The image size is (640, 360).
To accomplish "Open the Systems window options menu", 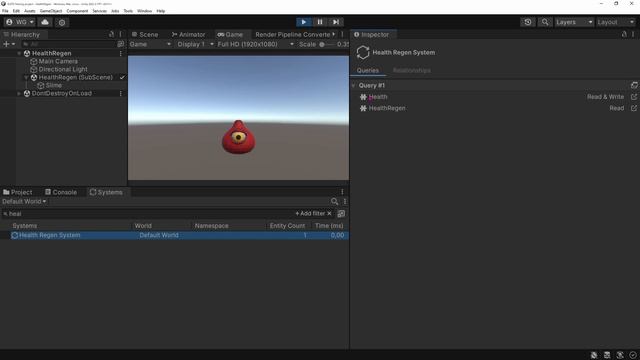I will tap(345, 201).
